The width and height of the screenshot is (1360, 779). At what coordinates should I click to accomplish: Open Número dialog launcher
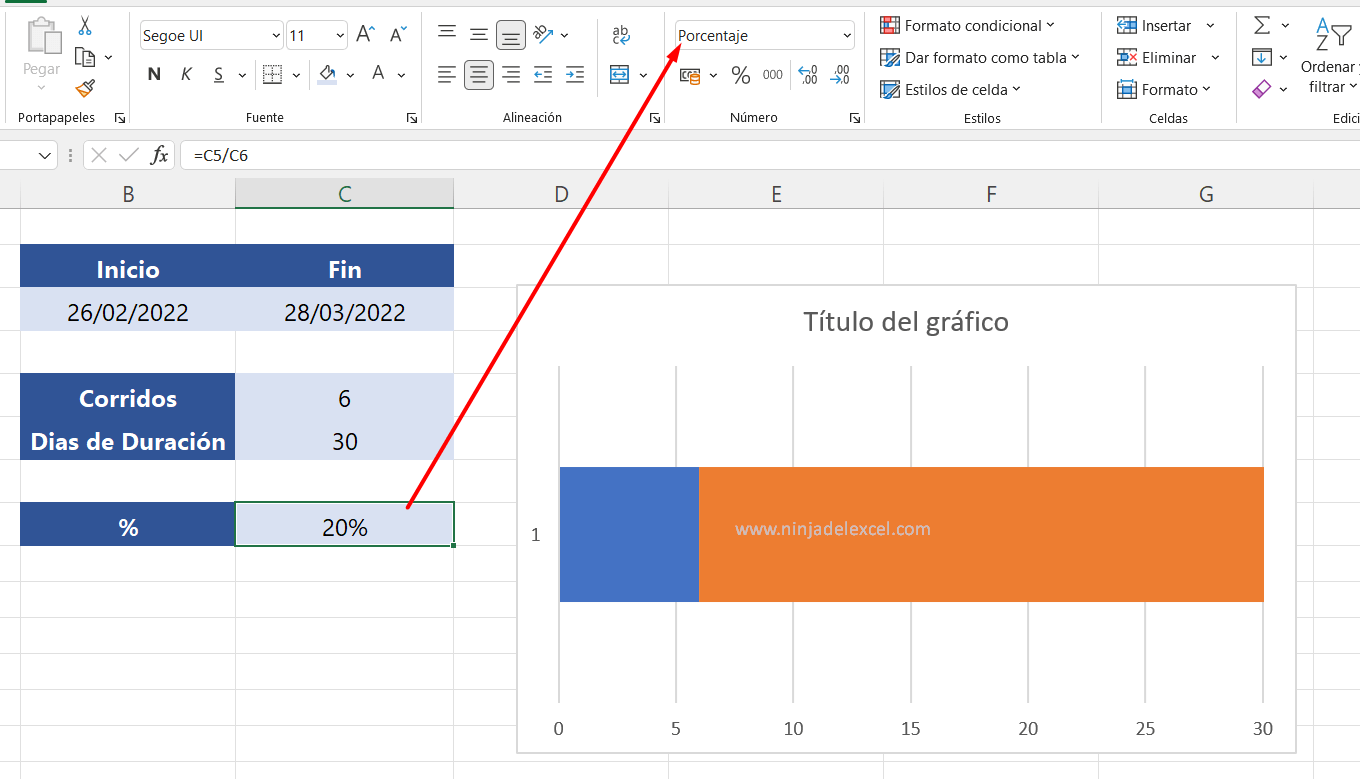[855, 118]
